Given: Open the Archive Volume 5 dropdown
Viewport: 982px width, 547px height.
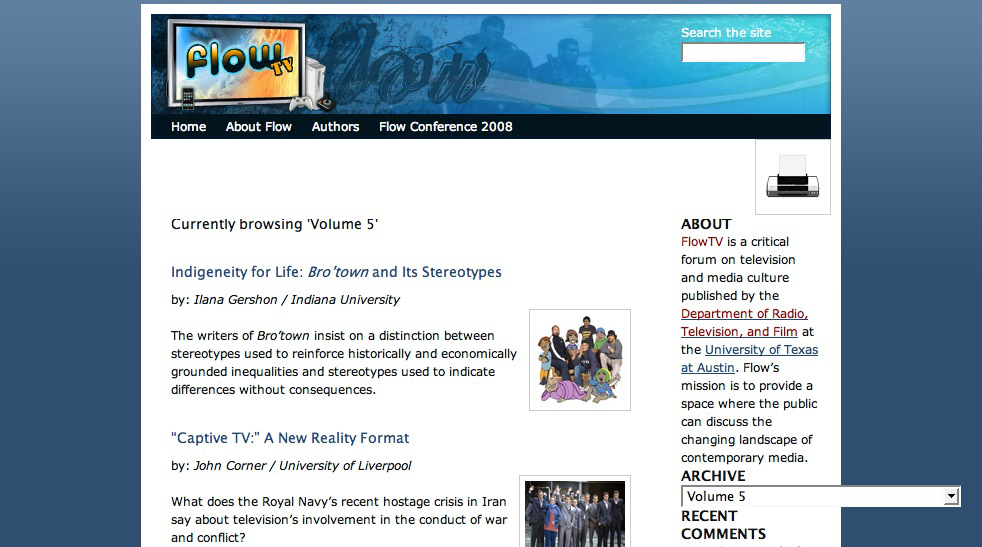Looking at the screenshot, I should point(820,496).
